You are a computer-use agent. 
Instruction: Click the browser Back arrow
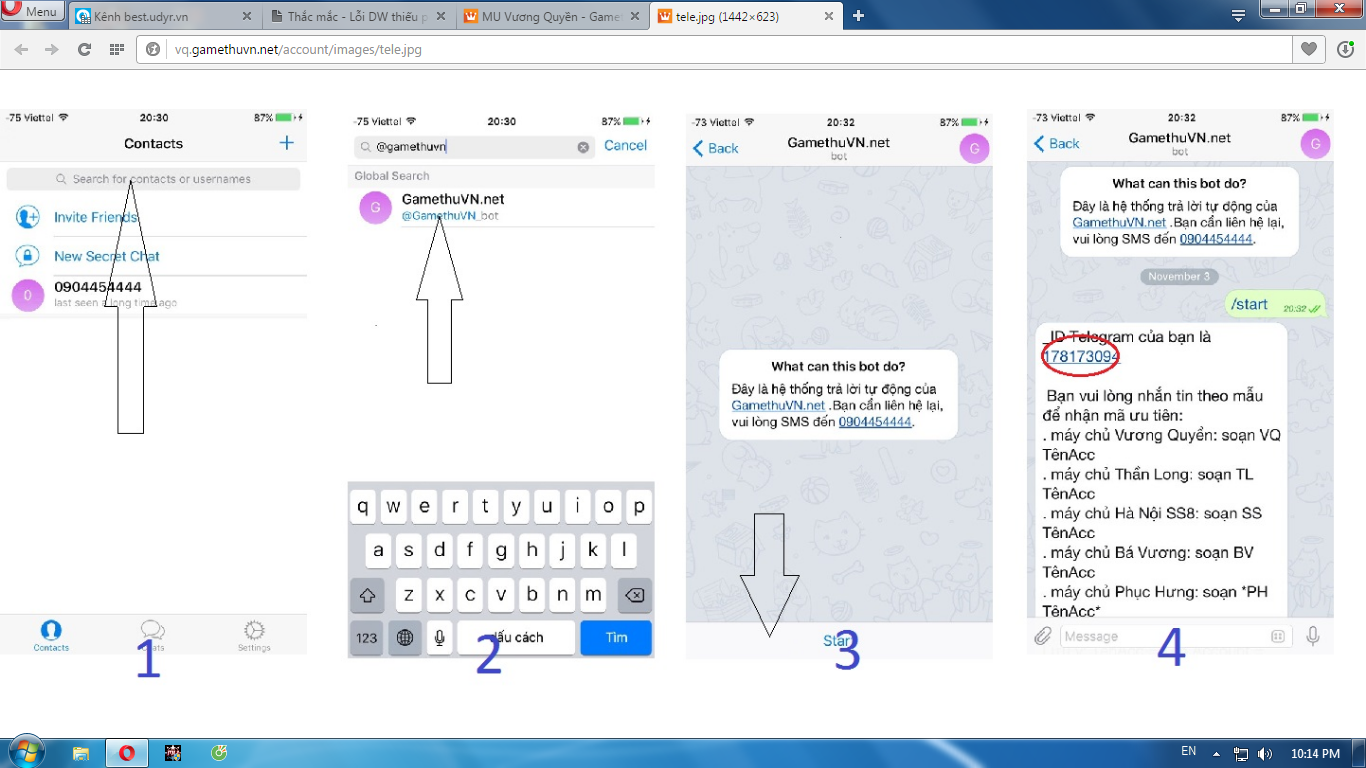21,49
